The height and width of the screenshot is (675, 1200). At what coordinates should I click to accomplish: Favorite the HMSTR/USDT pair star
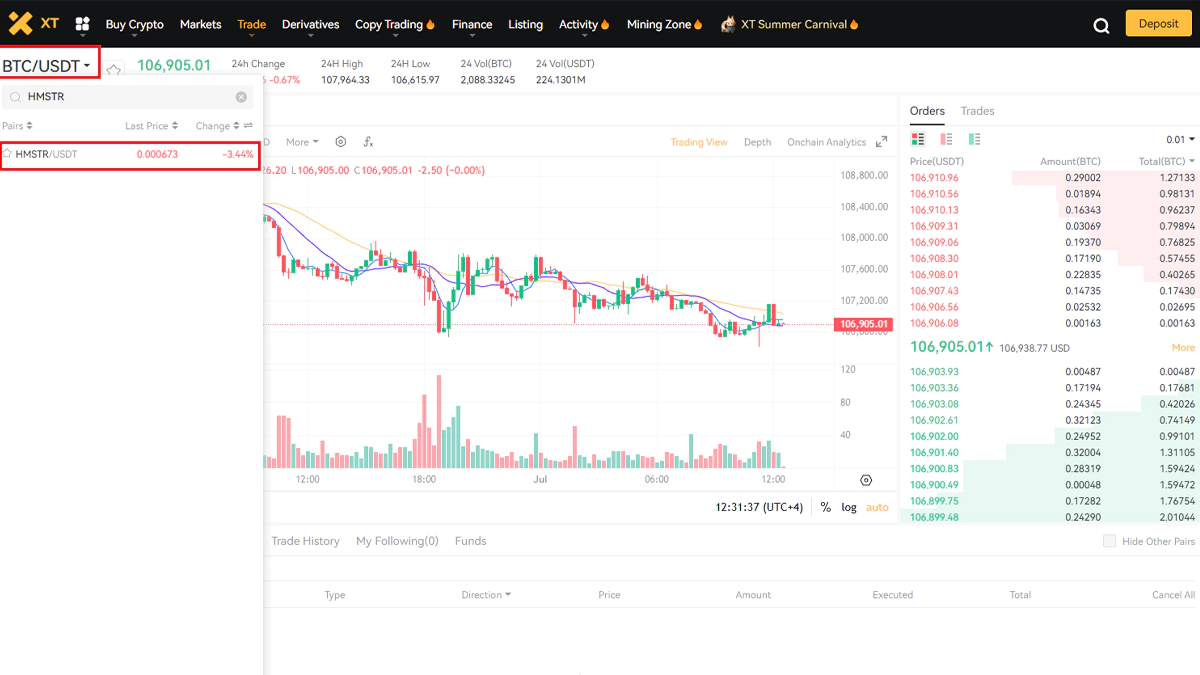8,154
